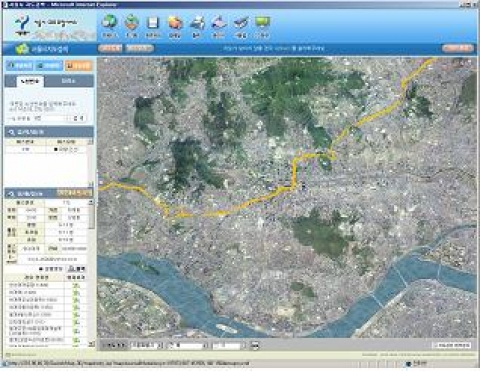Open the white document page toolbar icon
480x371 pixels.
[153, 23]
